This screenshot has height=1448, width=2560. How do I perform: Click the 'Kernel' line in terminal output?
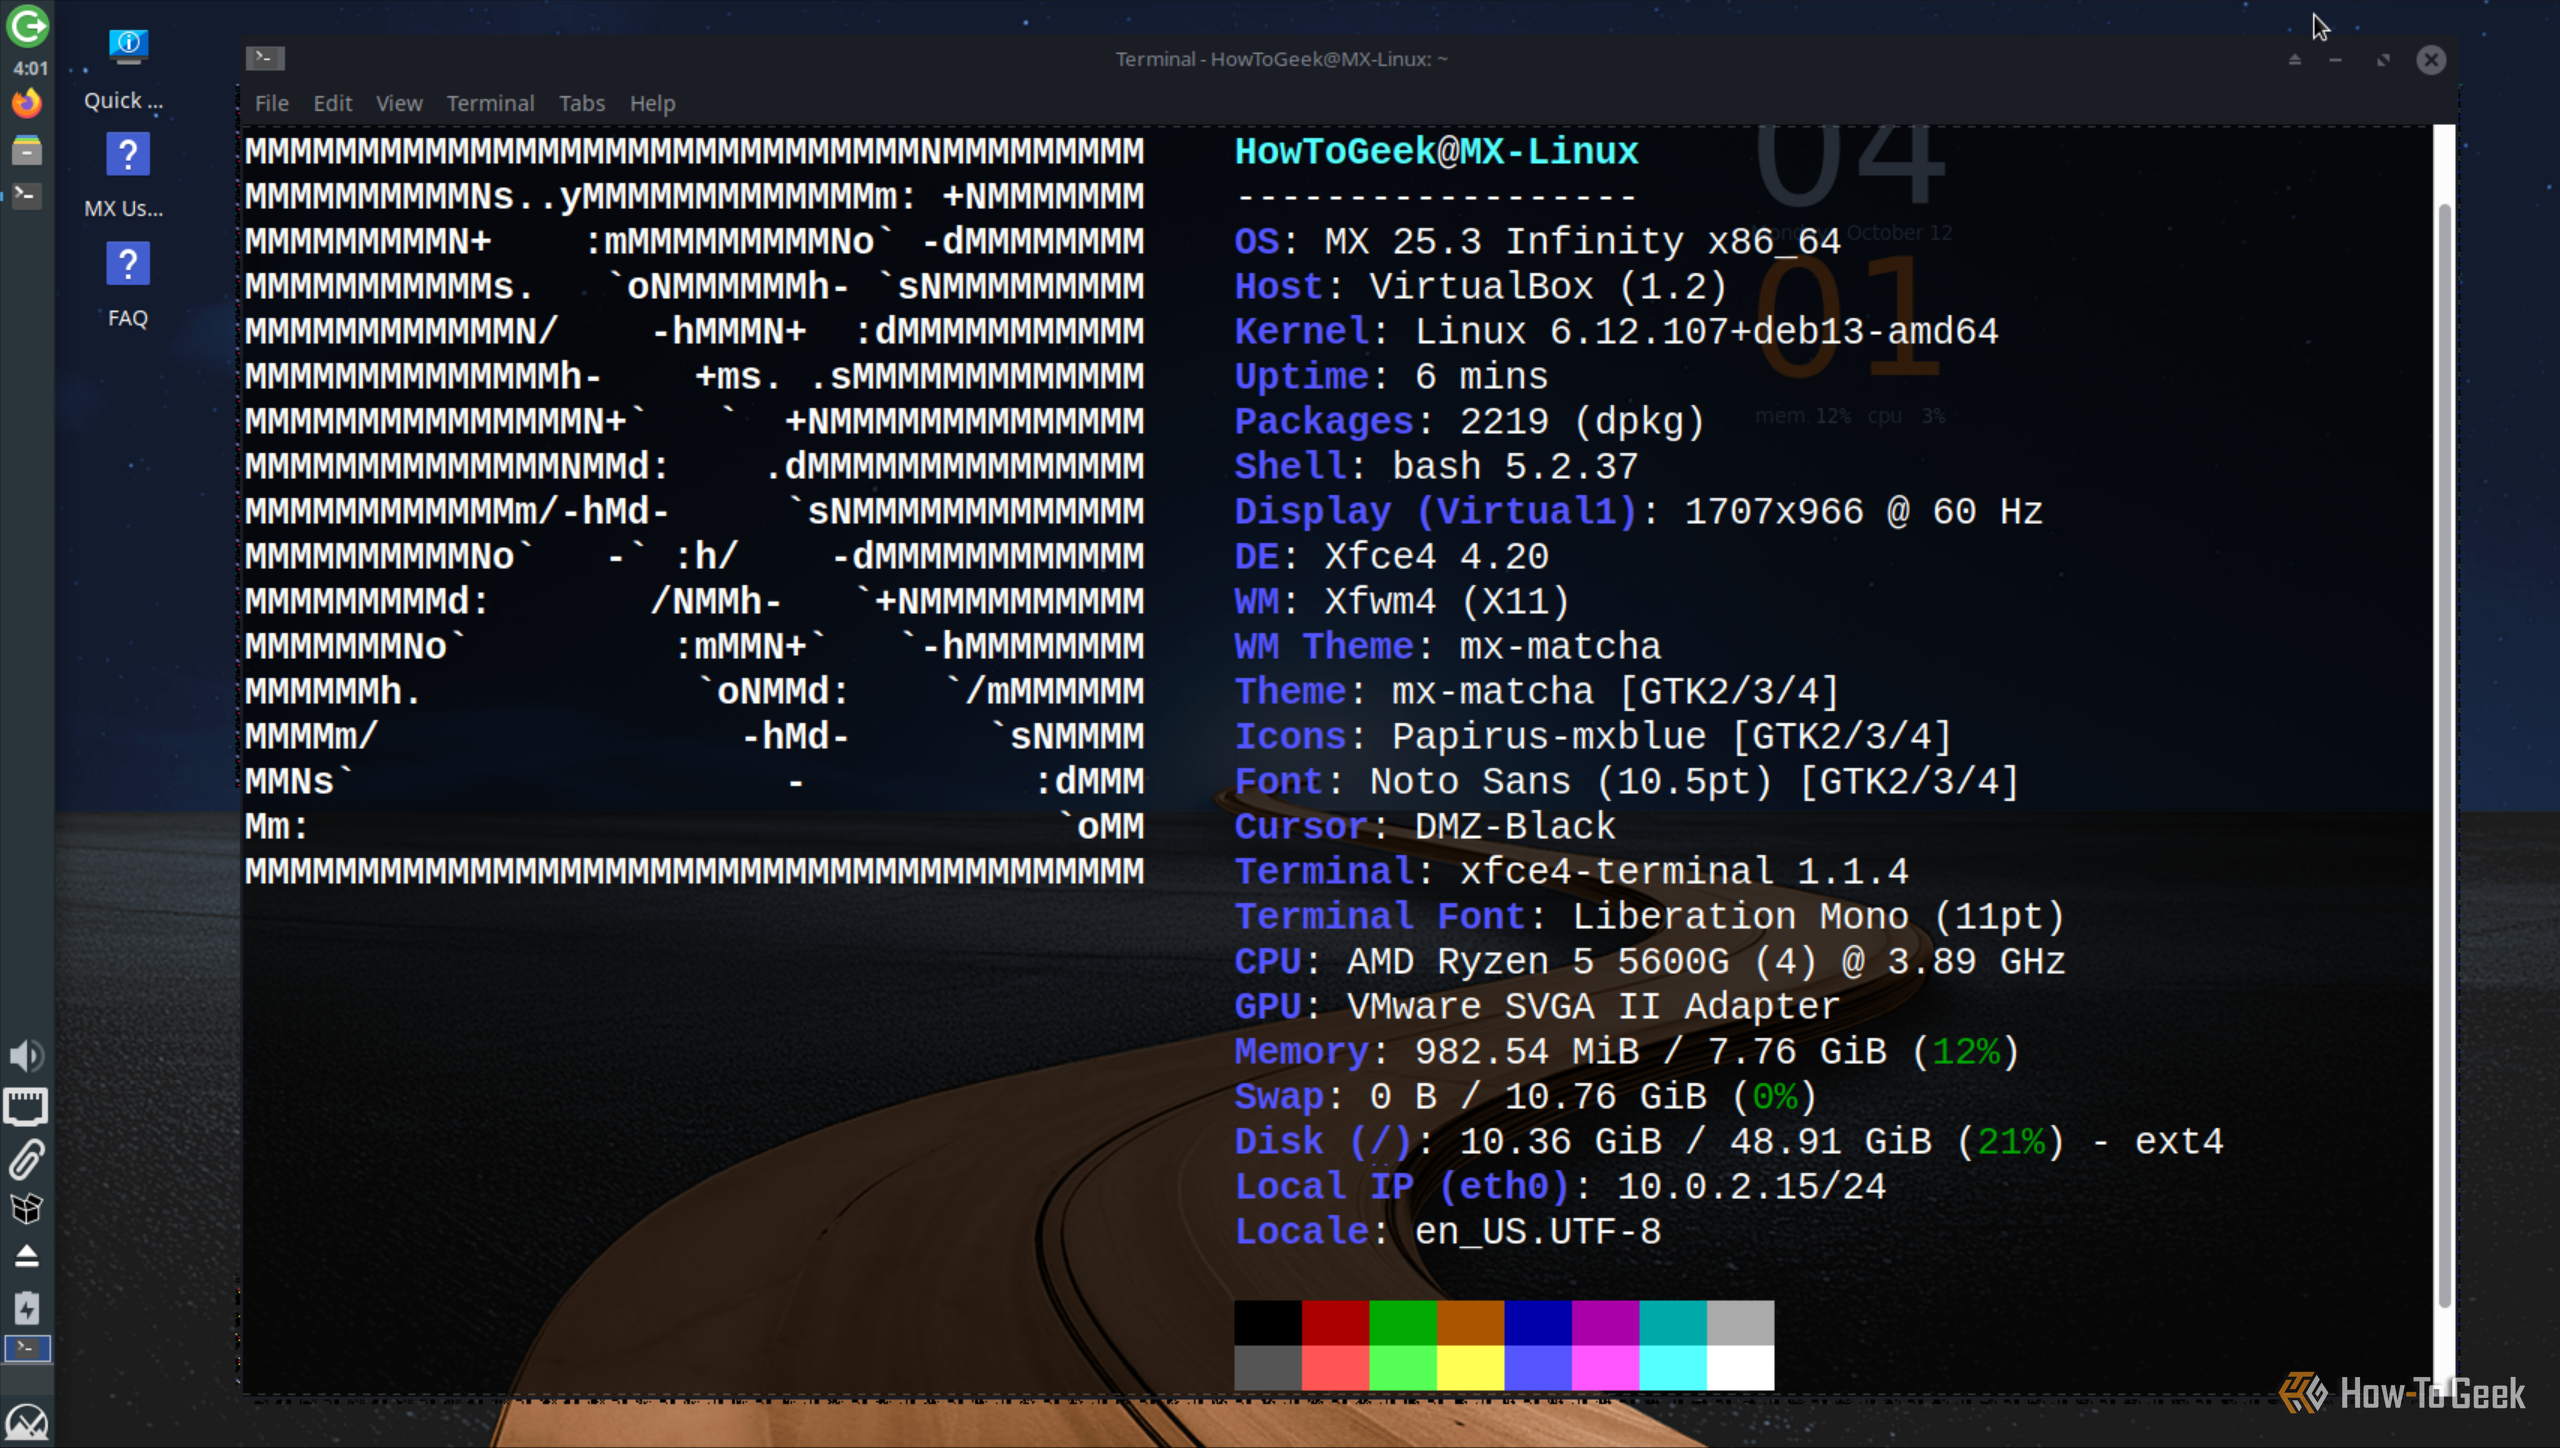tap(1616, 332)
